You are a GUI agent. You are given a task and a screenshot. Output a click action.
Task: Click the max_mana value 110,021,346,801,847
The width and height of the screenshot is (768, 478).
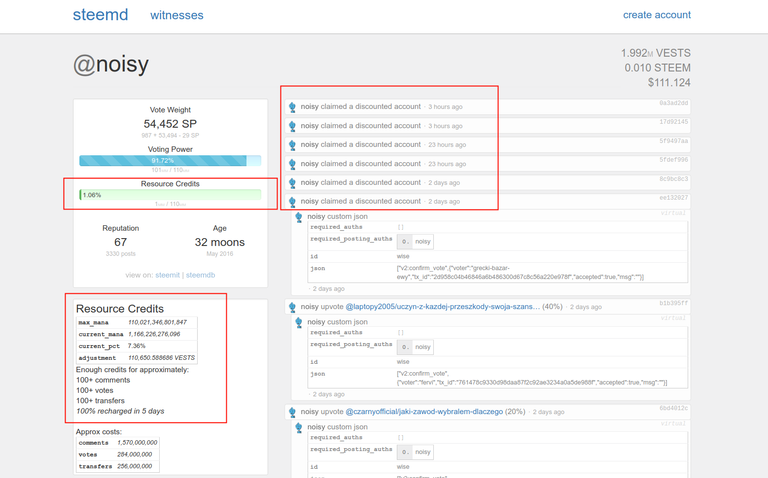tap(157, 322)
